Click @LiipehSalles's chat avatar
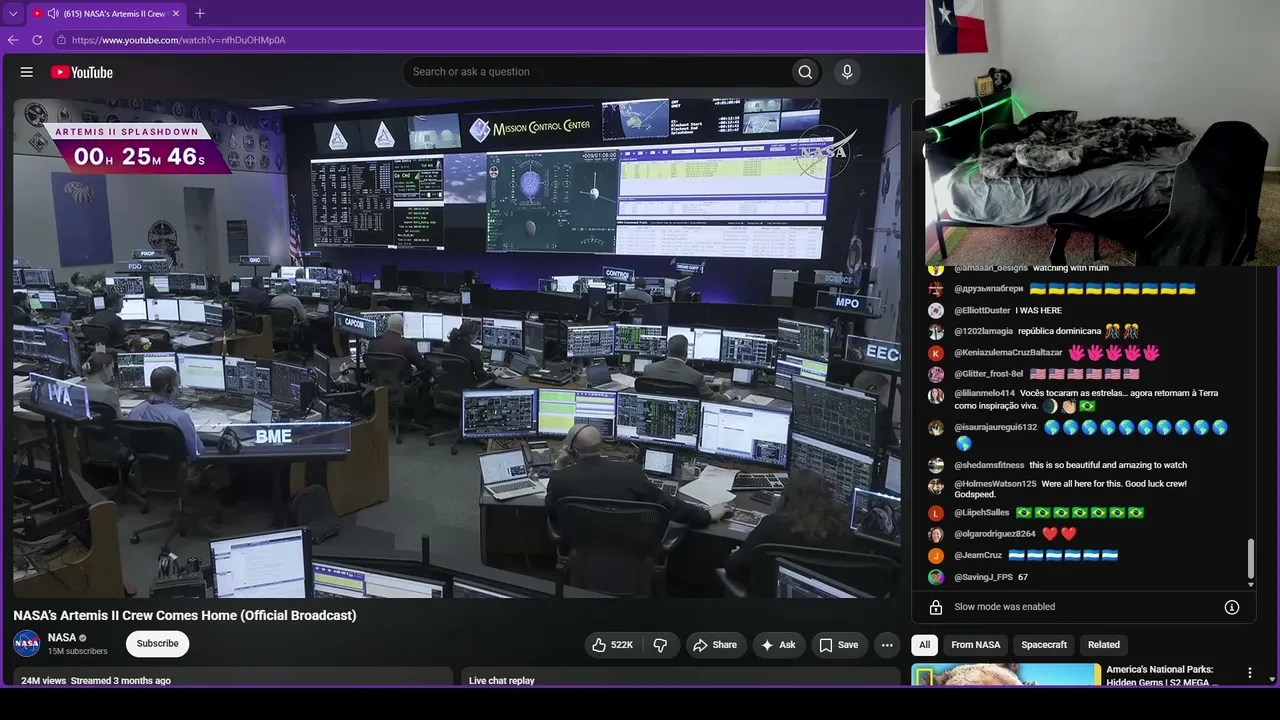The height and width of the screenshot is (720, 1280). tap(936, 513)
